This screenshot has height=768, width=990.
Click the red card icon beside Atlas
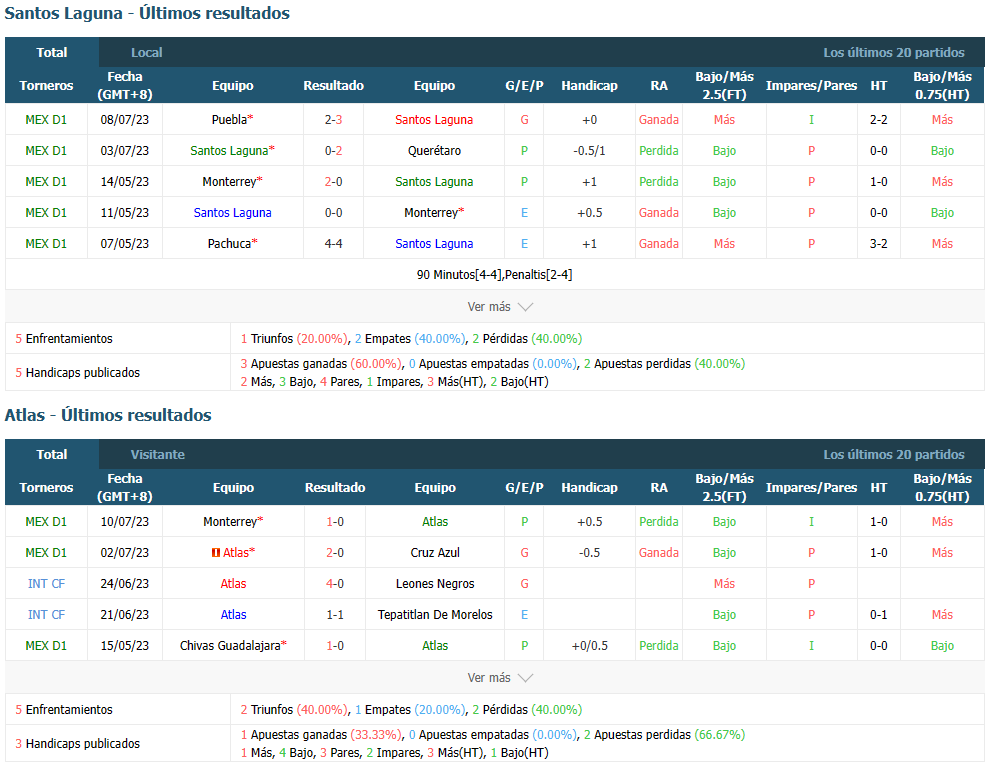tap(215, 553)
